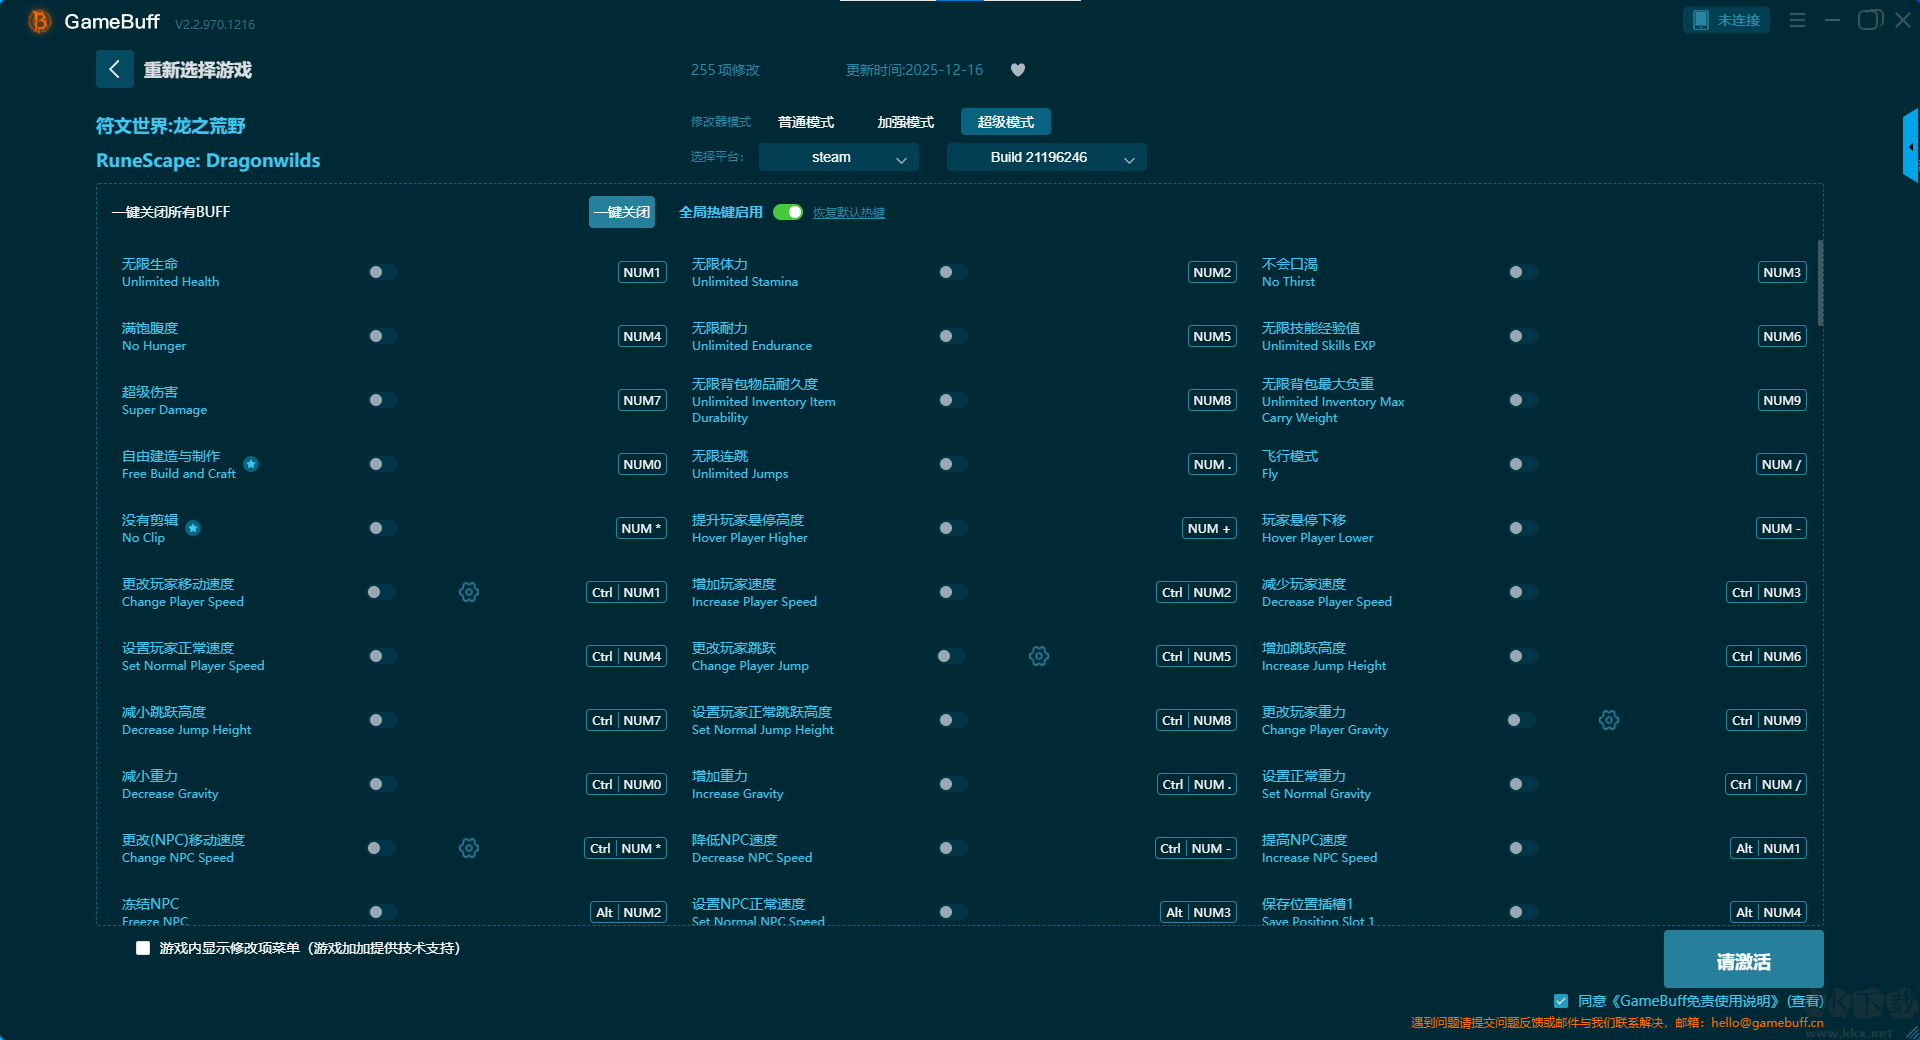Click the 请激活 activate button

pyautogui.click(x=1743, y=960)
